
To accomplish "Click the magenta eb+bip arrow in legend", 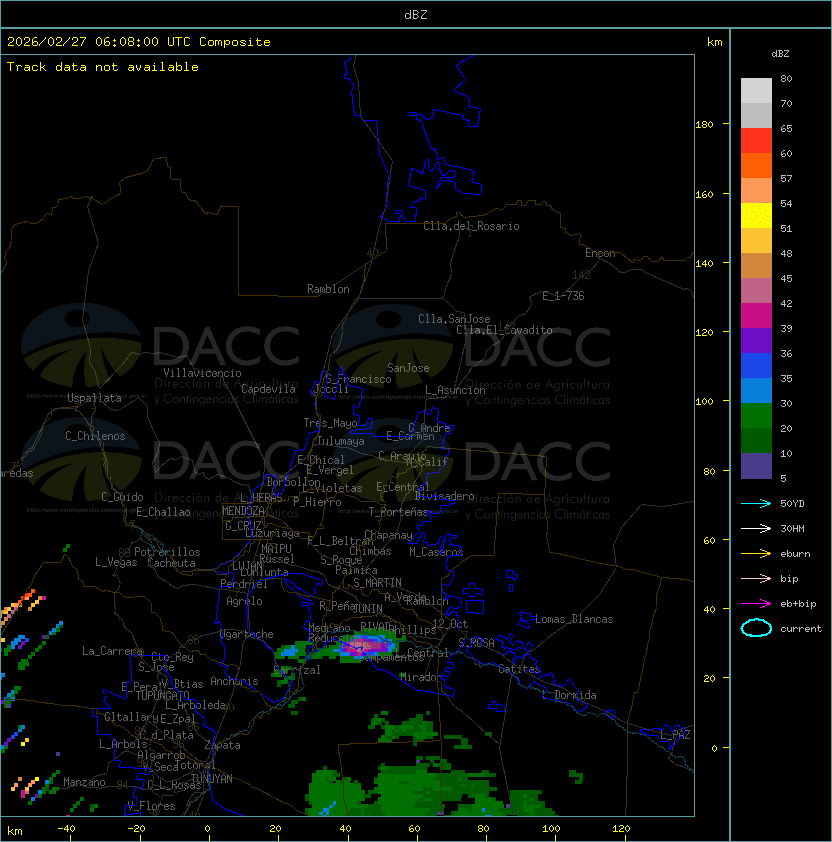I will click(x=756, y=604).
